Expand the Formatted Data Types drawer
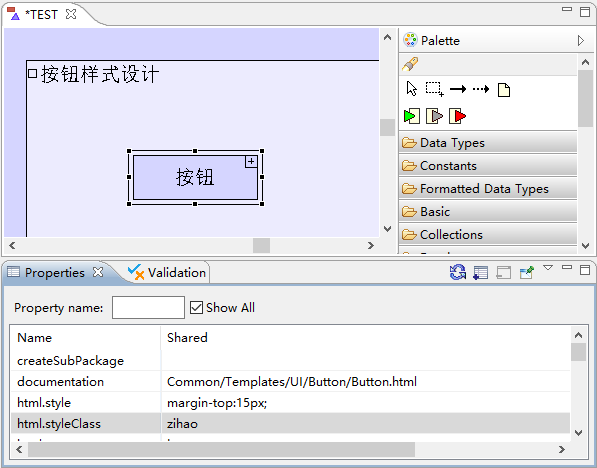This screenshot has width=597, height=468. (x=488, y=188)
